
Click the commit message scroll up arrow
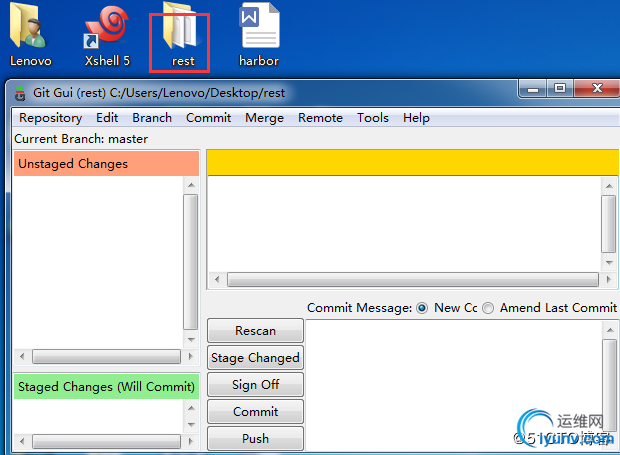610,330
